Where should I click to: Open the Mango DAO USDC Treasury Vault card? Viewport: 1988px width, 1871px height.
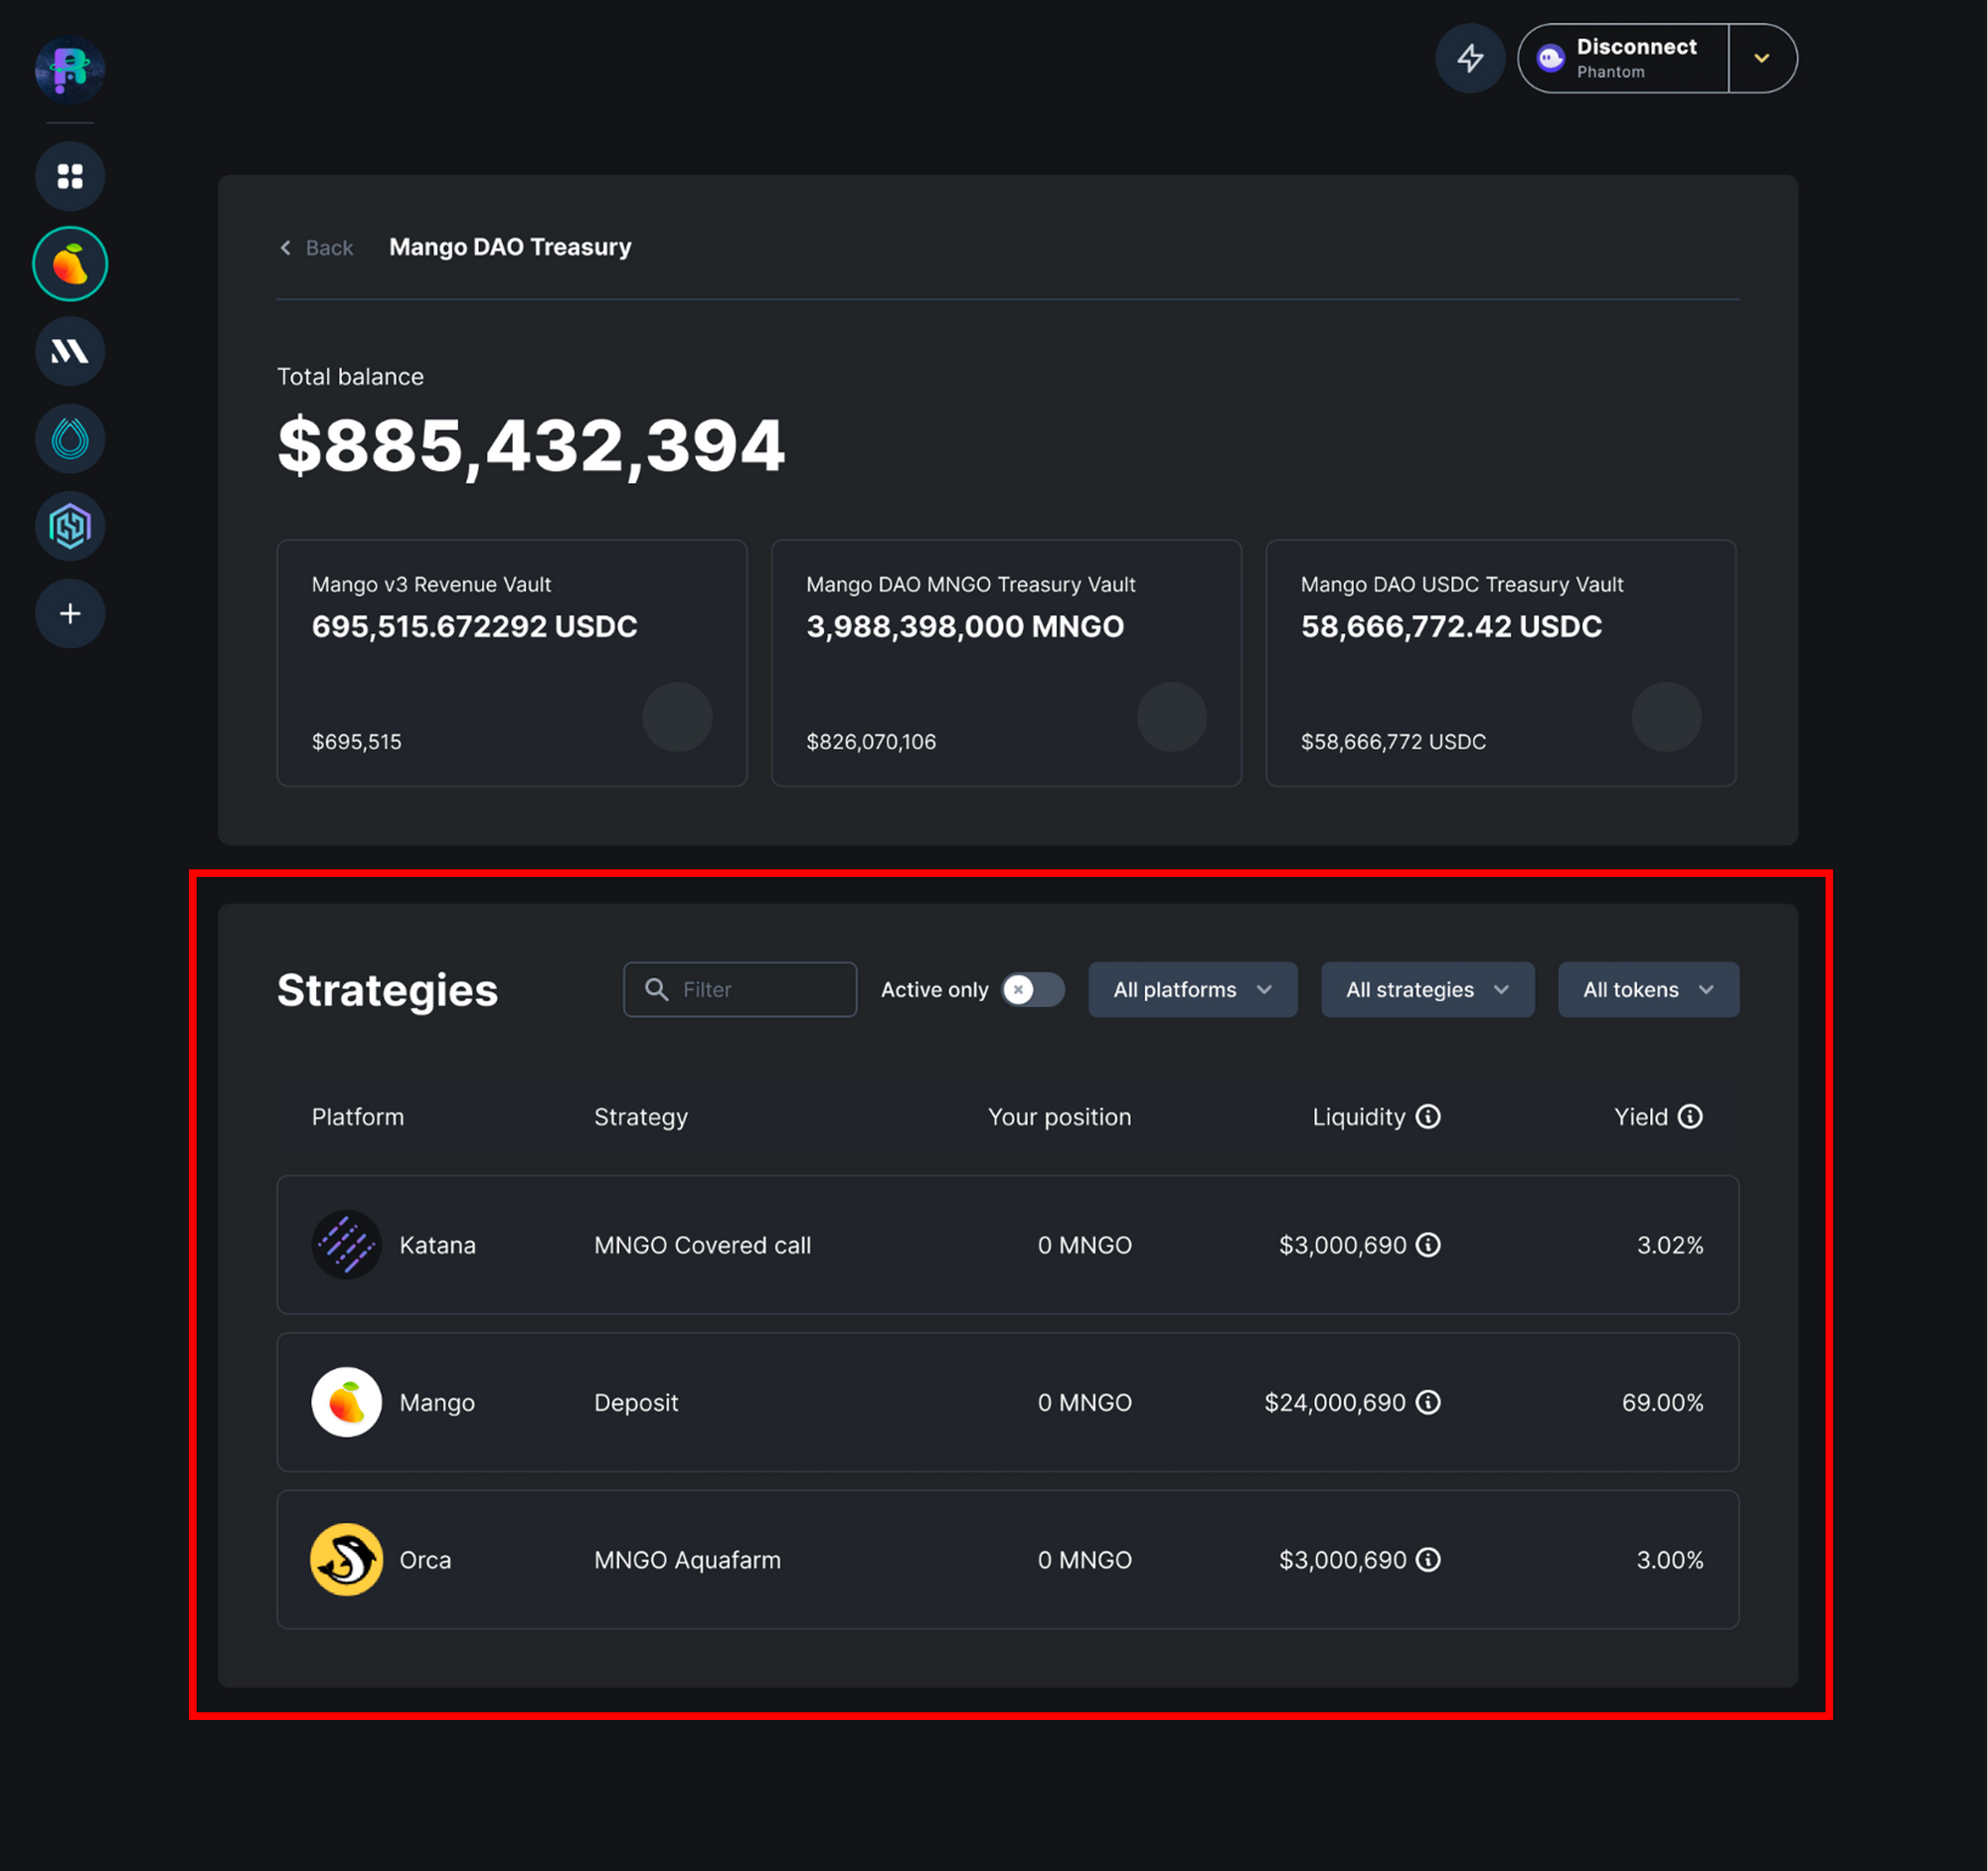(1501, 663)
